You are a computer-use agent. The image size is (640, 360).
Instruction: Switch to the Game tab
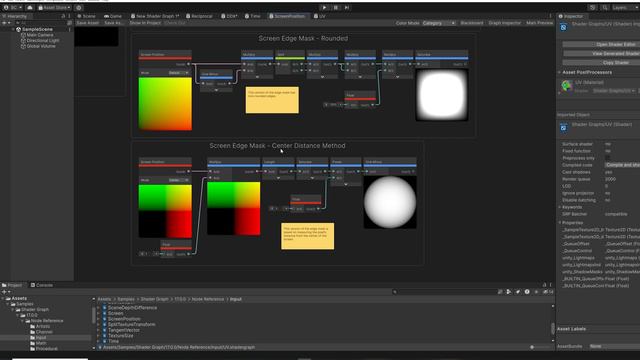(x=113, y=16)
